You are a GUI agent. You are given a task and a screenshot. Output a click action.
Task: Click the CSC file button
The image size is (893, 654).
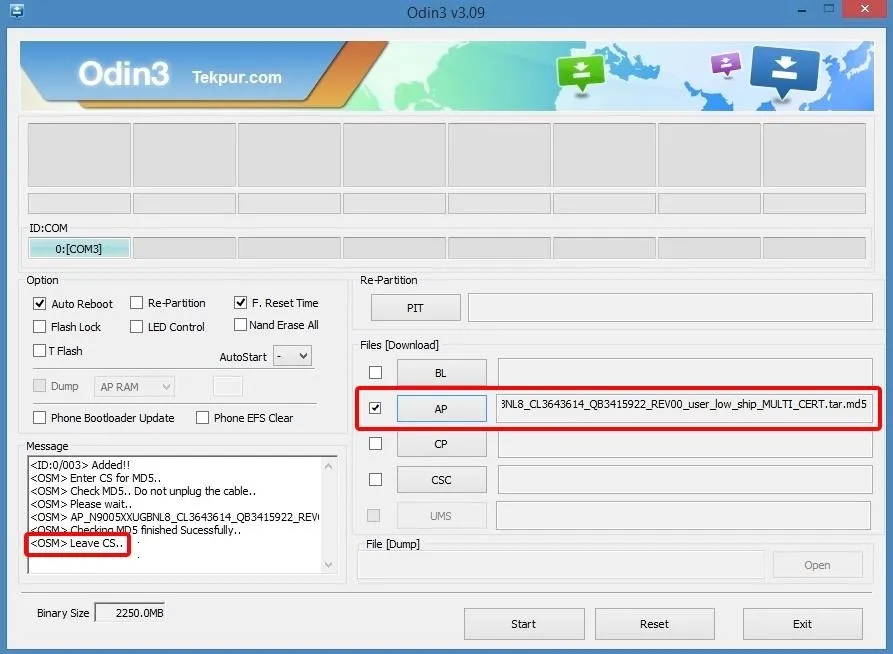(441, 480)
